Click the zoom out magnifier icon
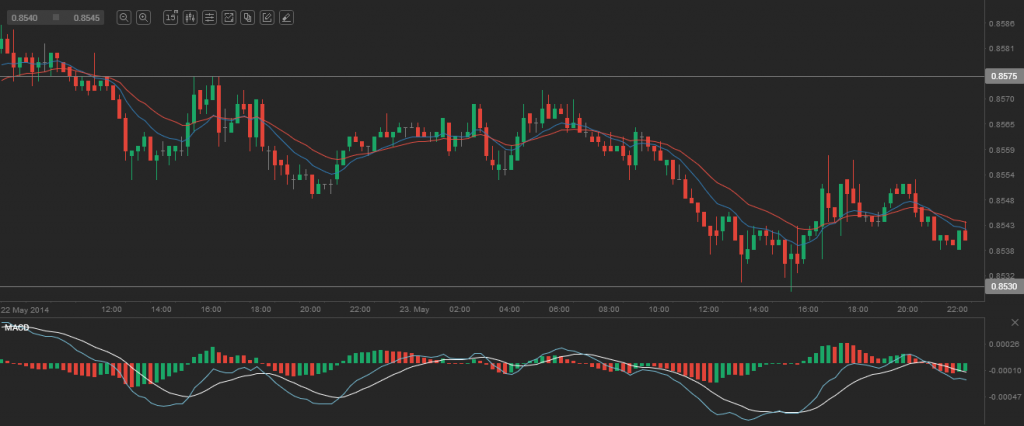This screenshot has width=1024, height=426. pos(123,17)
